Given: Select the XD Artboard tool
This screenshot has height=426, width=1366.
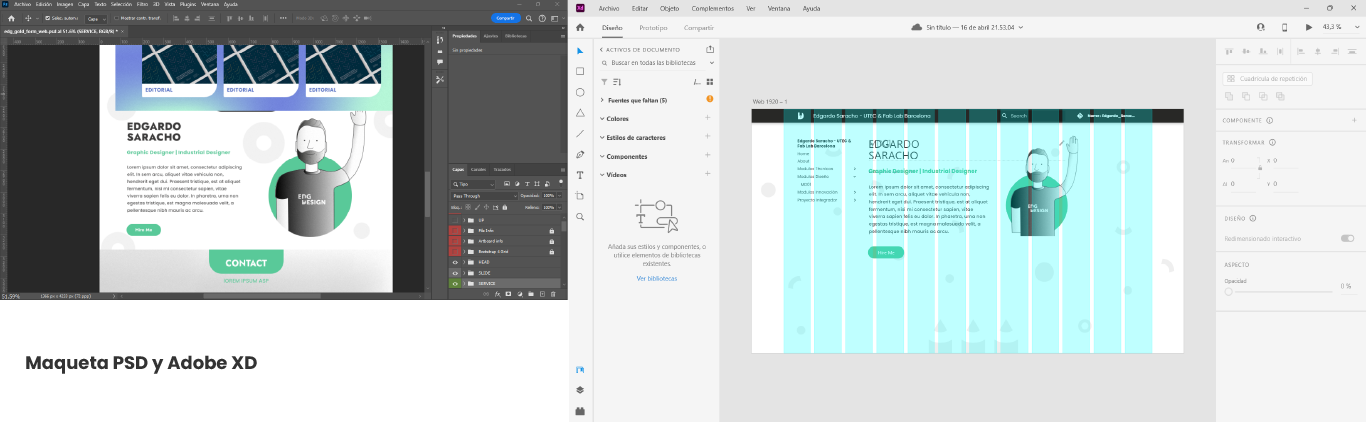Looking at the screenshot, I should click(580, 196).
